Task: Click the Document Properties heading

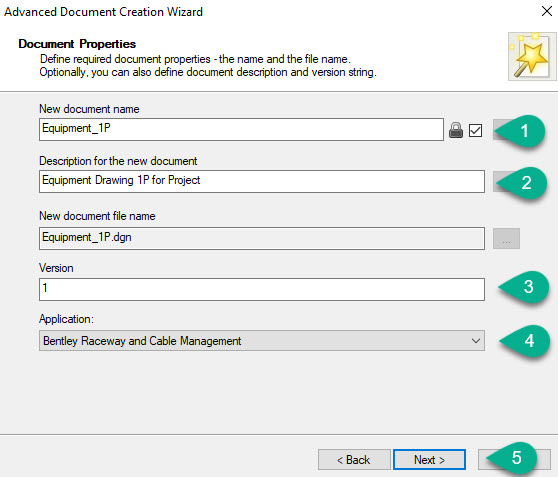Action: [77, 44]
